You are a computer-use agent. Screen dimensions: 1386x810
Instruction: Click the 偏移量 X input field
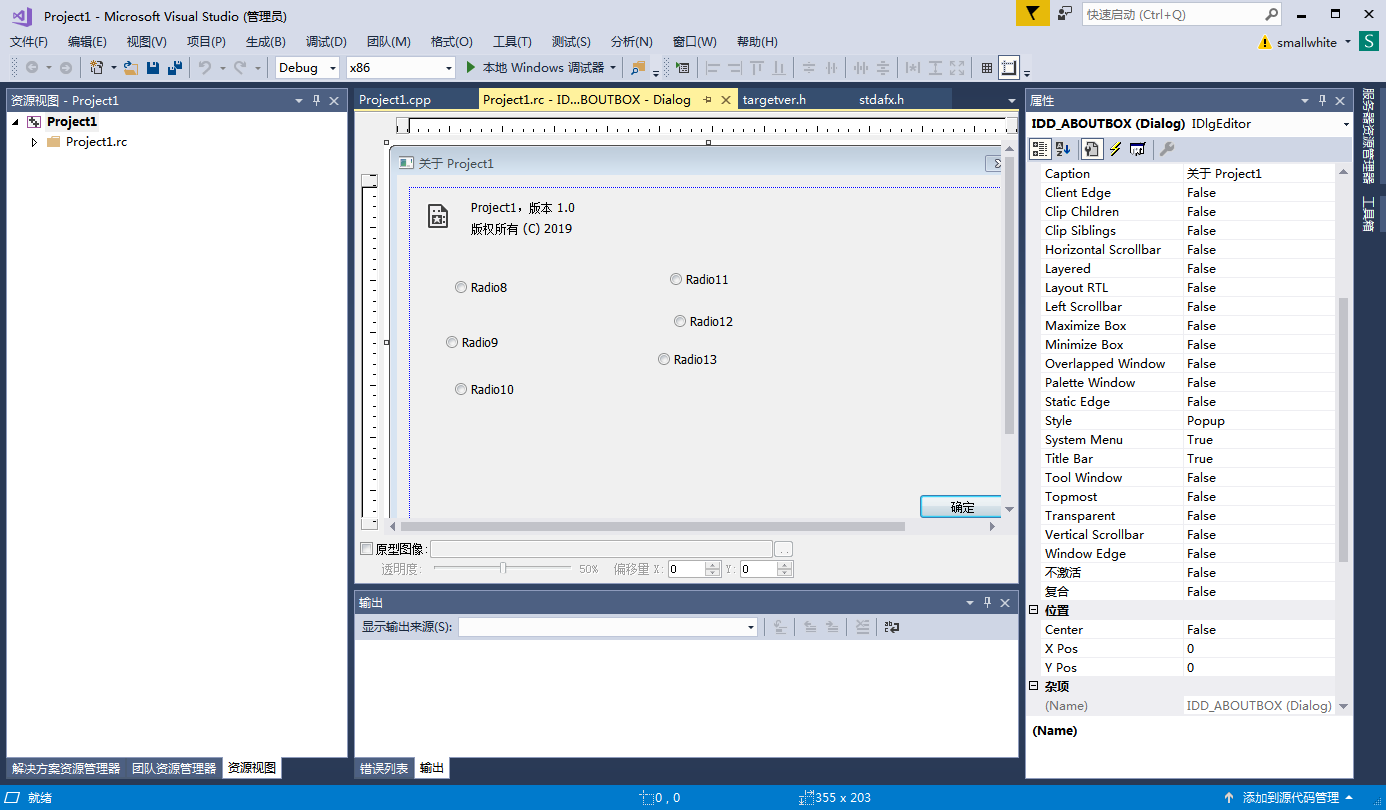click(x=686, y=568)
